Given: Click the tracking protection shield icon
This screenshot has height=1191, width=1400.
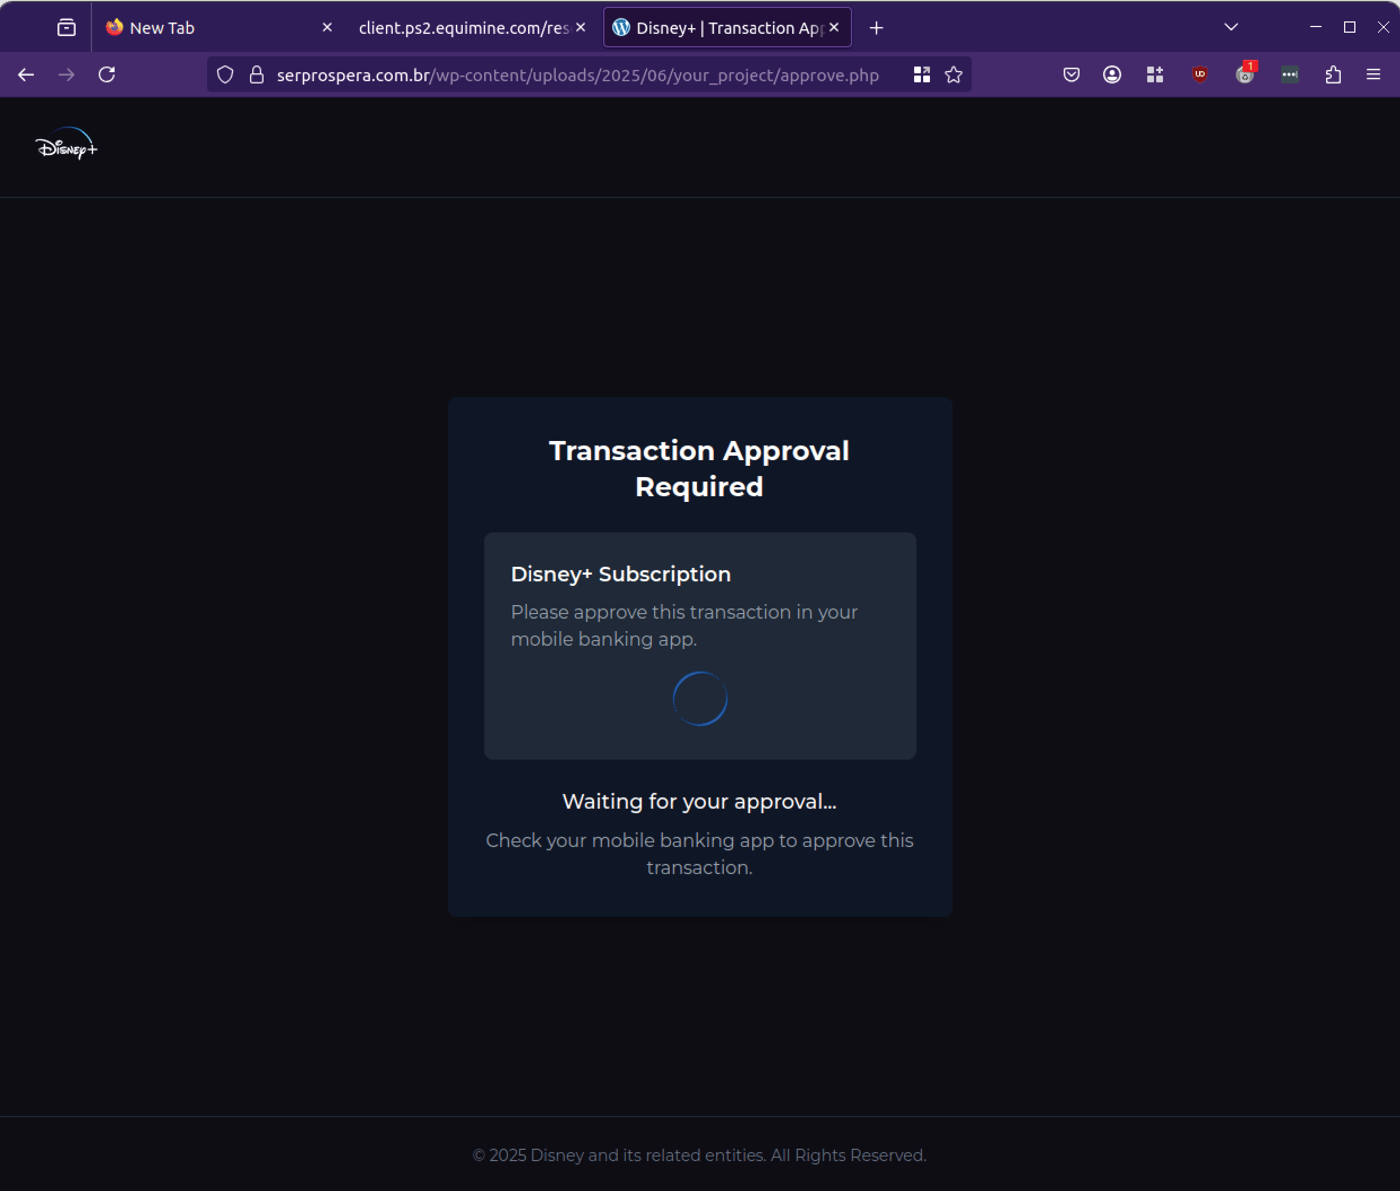Looking at the screenshot, I should click(224, 74).
